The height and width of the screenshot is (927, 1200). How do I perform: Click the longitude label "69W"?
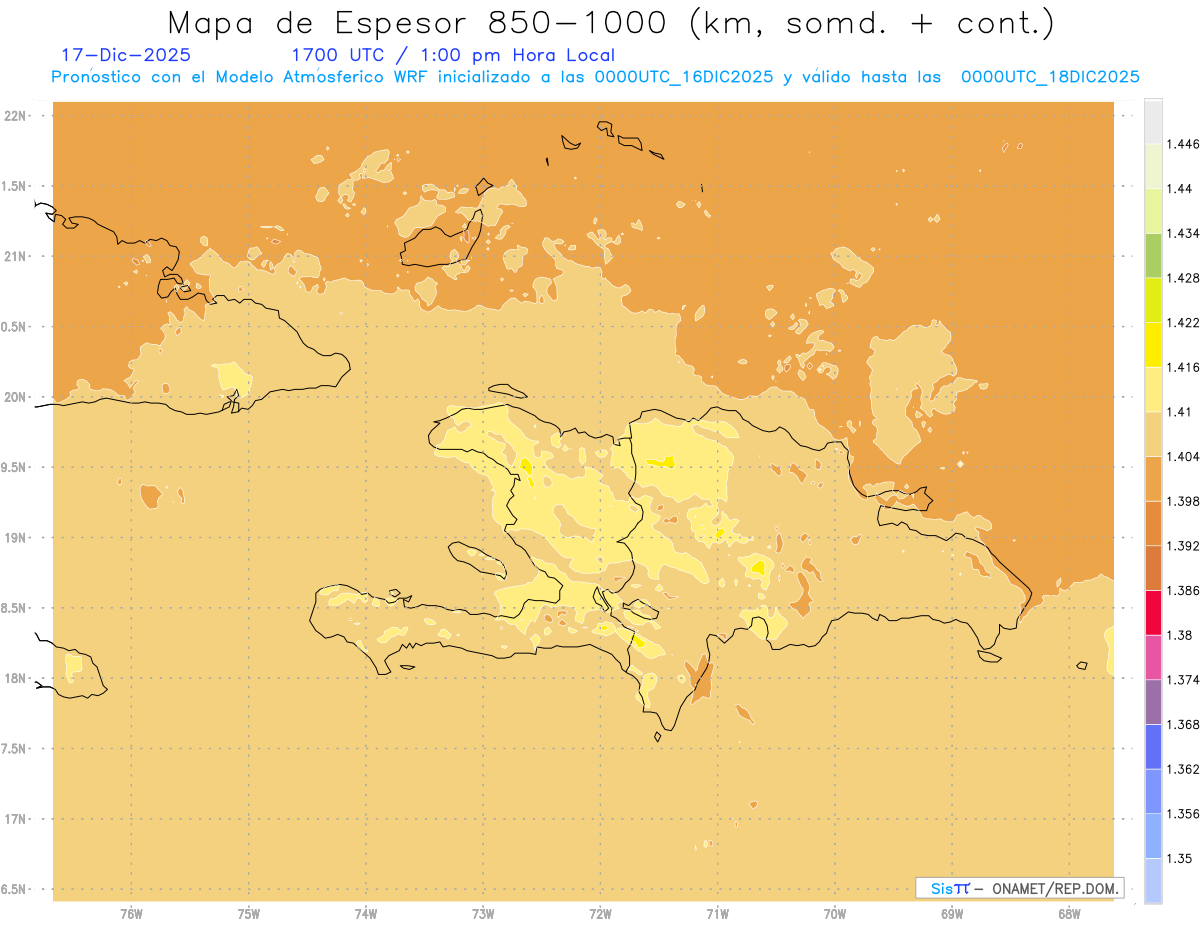952,913
